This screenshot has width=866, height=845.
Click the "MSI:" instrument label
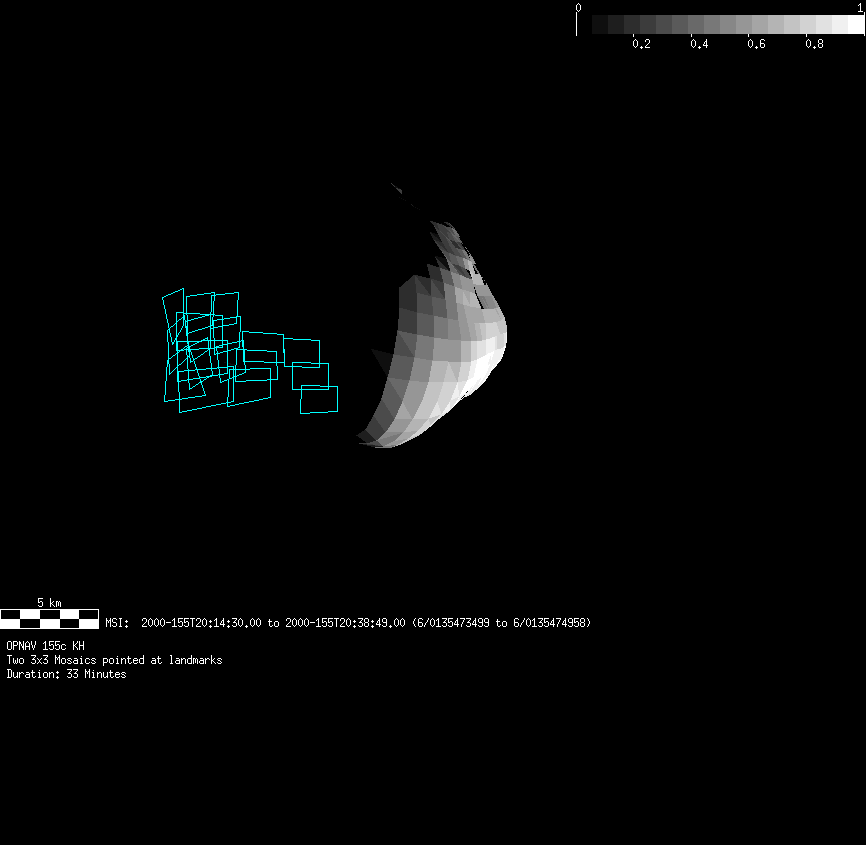pos(117,623)
